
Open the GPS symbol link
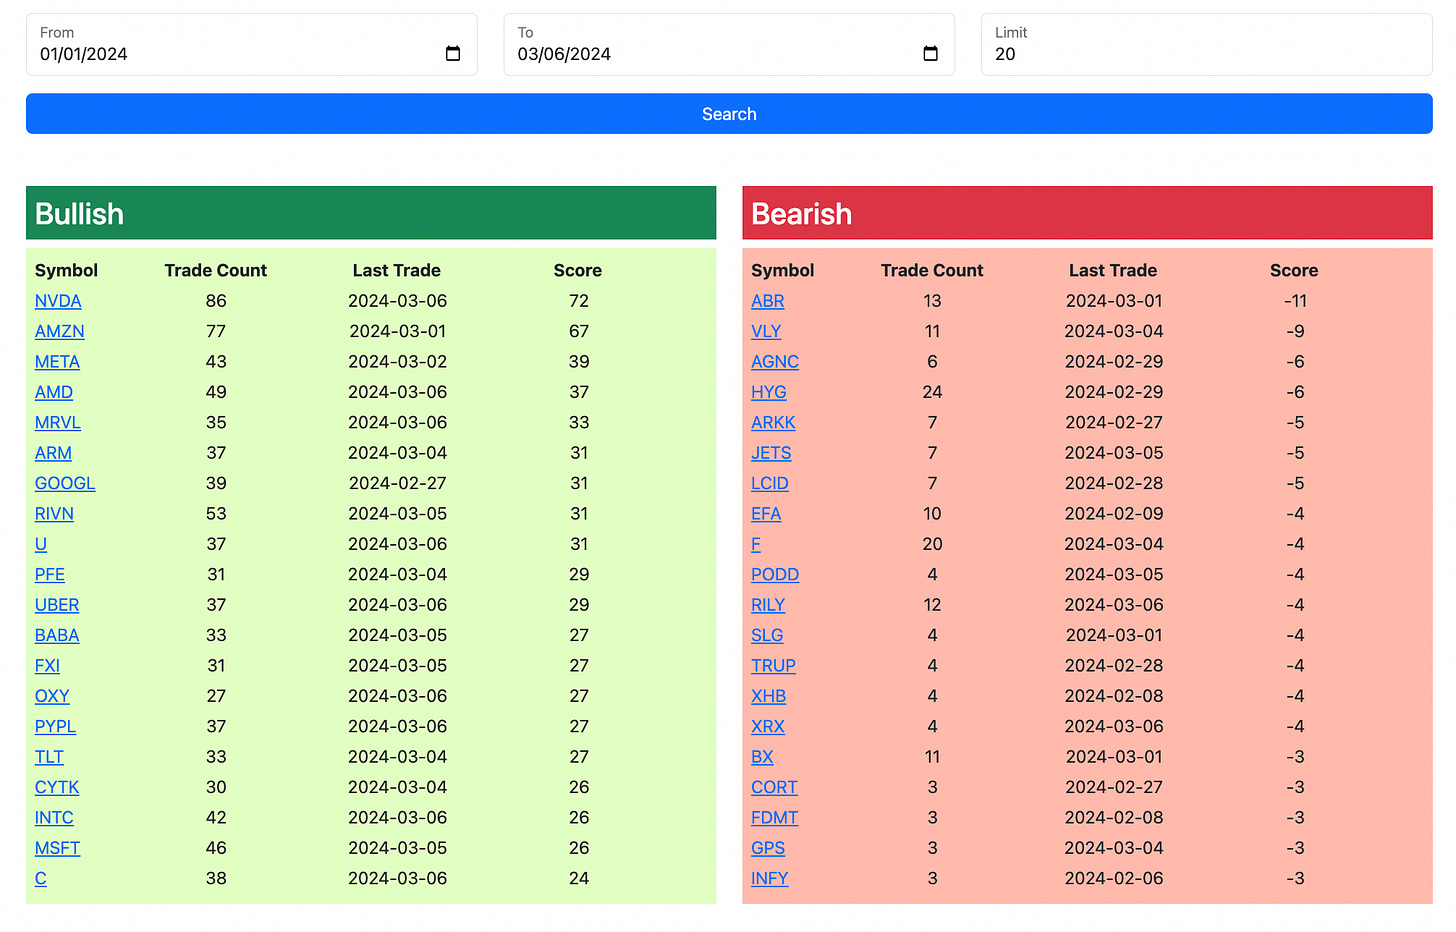(x=768, y=848)
